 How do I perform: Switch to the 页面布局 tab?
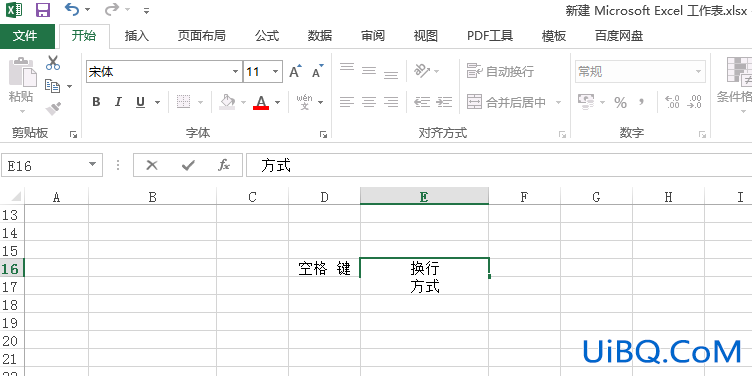coord(201,35)
